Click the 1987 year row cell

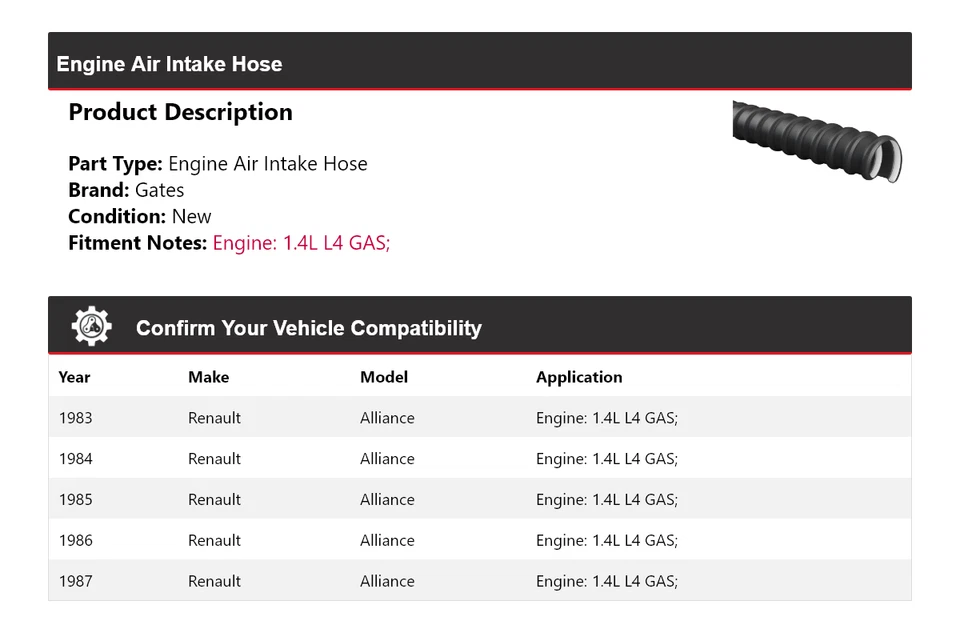click(x=75, y=581)
